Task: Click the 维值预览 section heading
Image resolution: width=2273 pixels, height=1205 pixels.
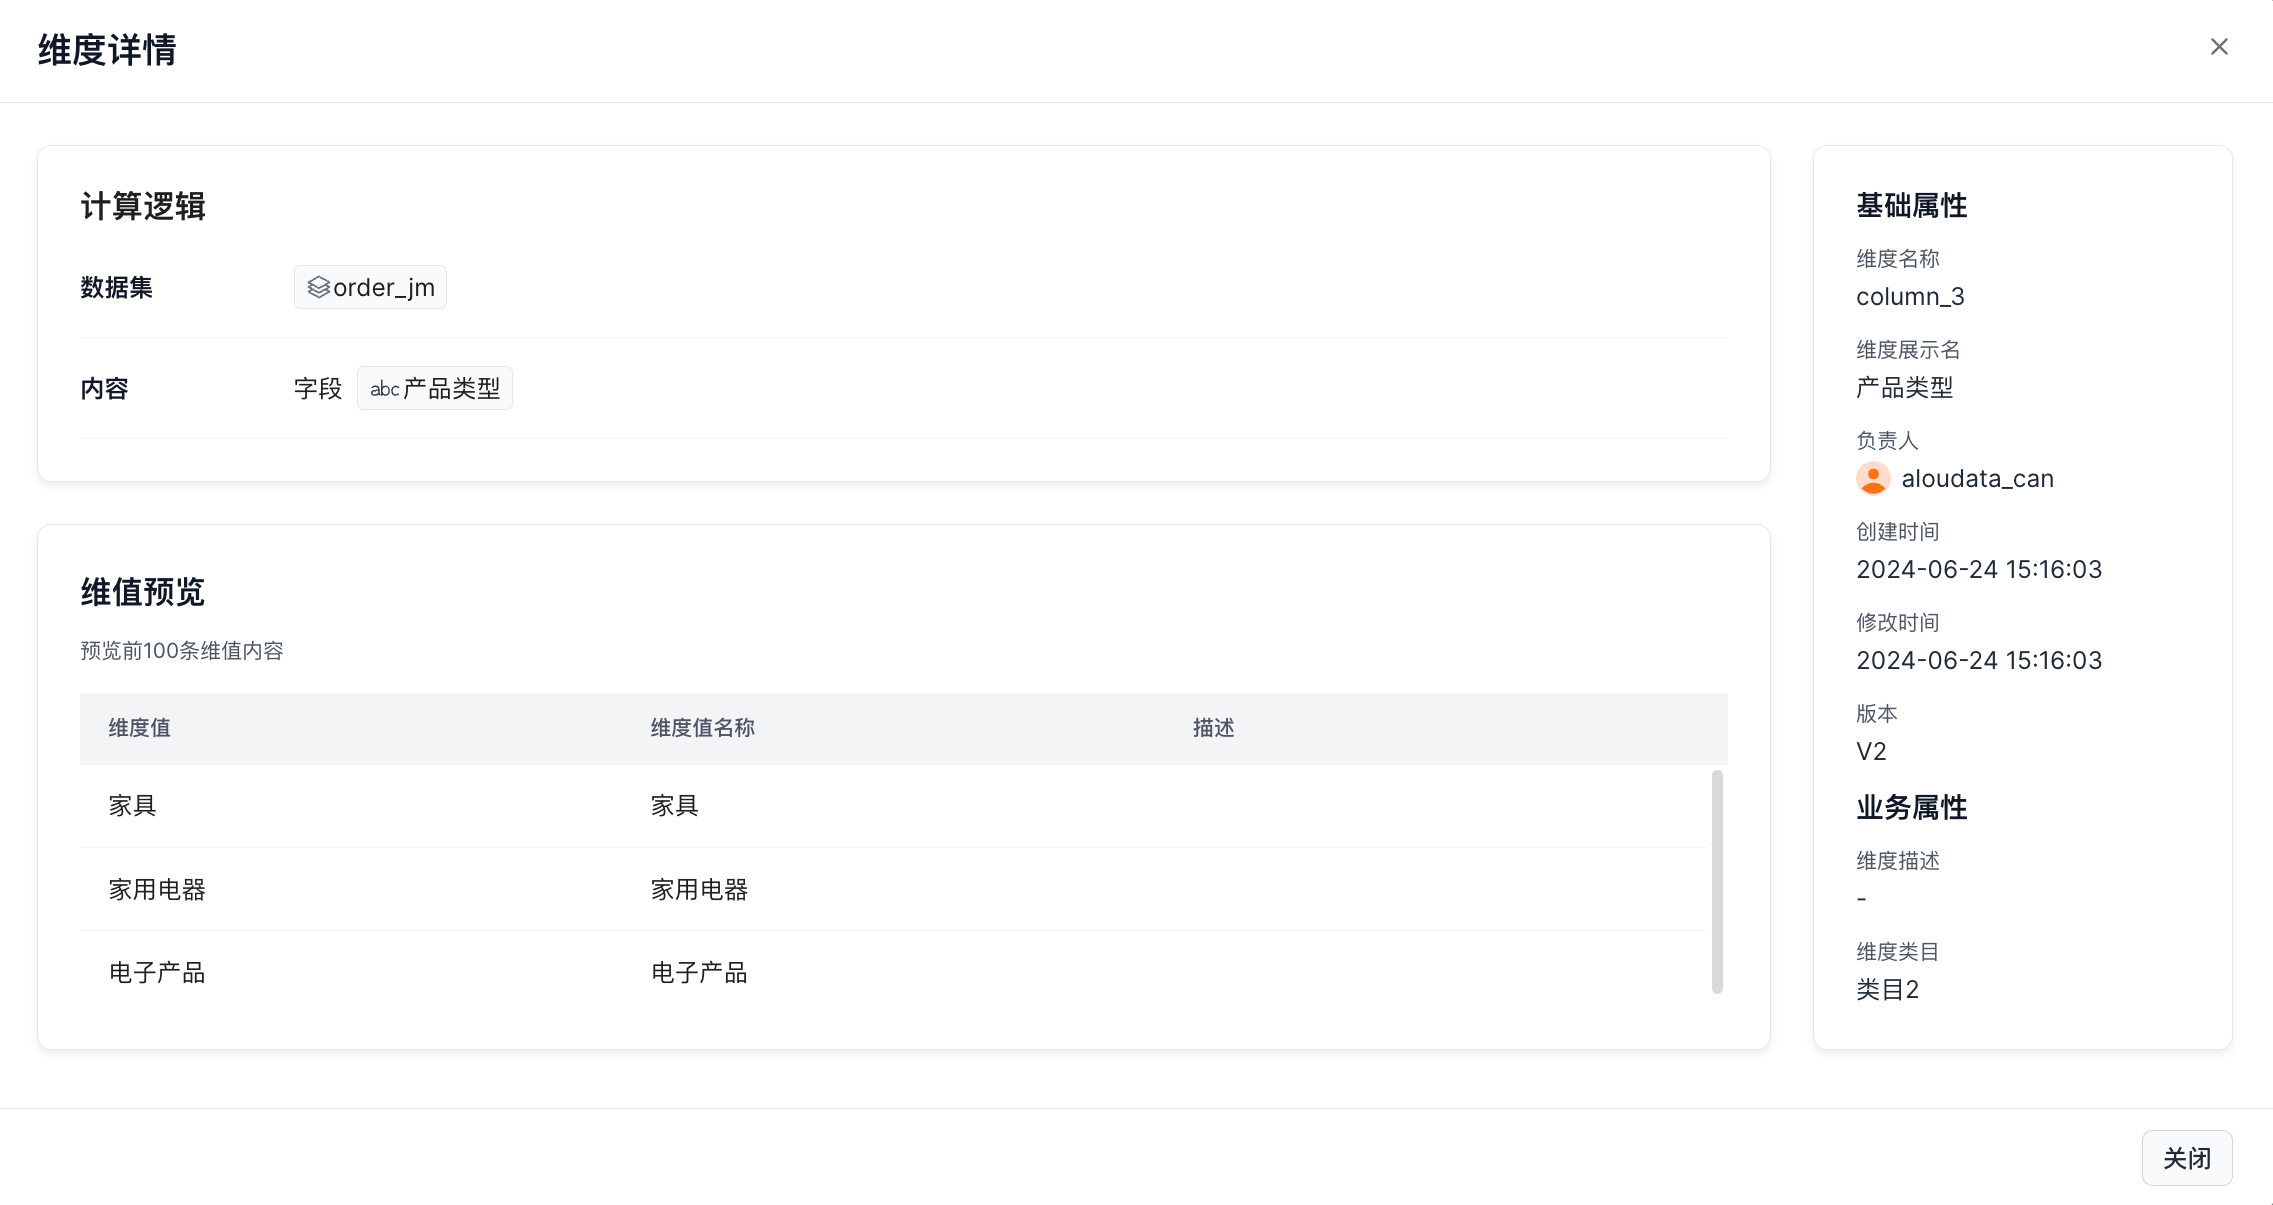Action: 142,592
